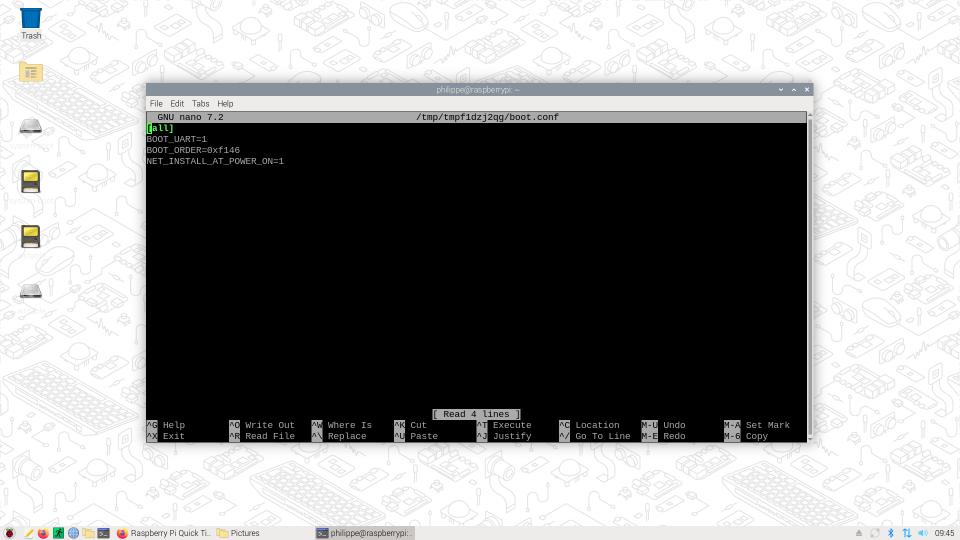This screenshot has width=960, height=540.
Task: Click the ^\ Replace shortcut label
Action: pyautogui.click(x=339, y=436)
